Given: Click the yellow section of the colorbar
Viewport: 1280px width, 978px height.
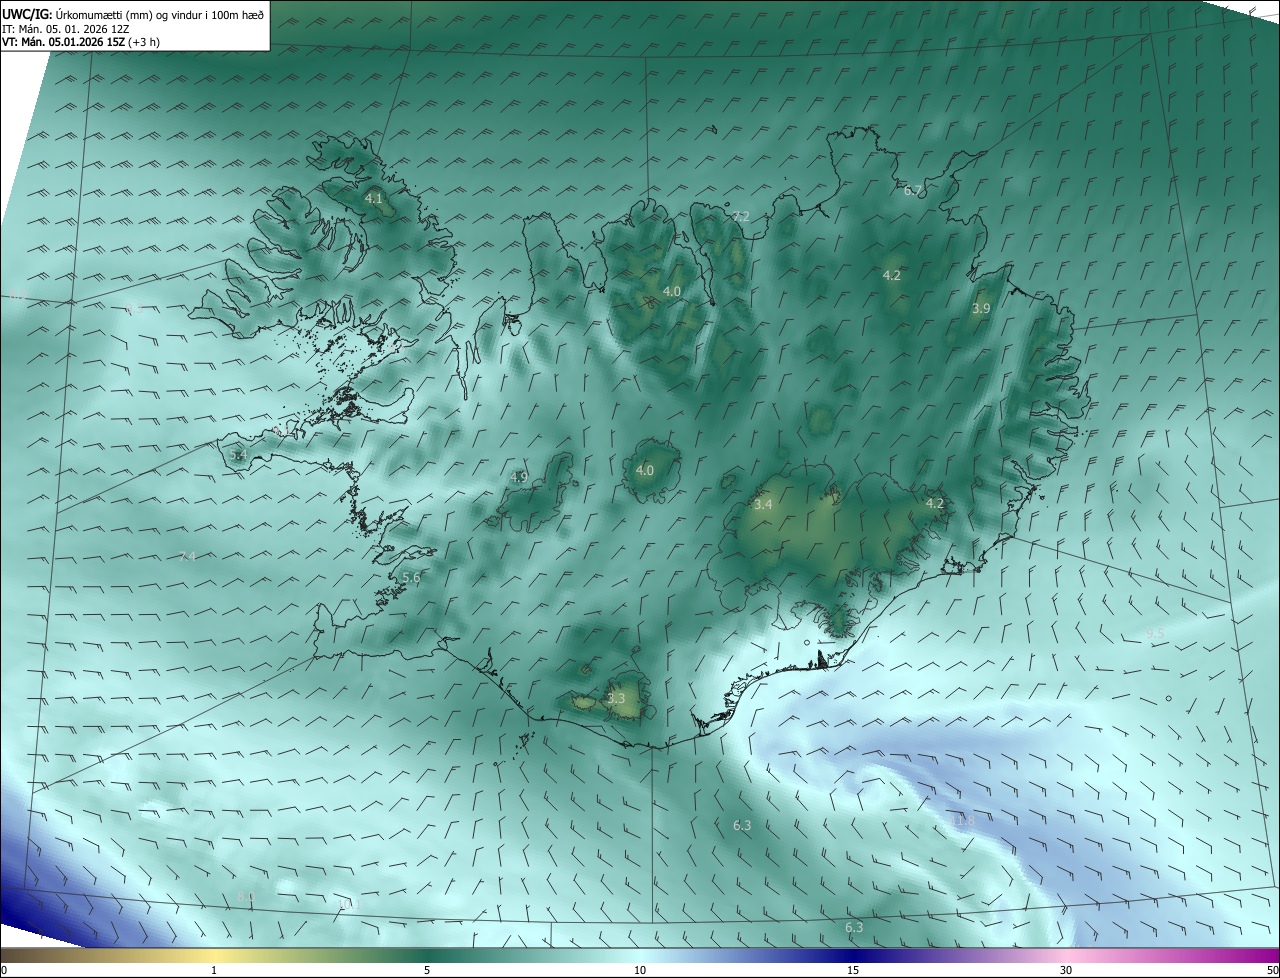Looking at the screenshot, I should tap(214, 955).
